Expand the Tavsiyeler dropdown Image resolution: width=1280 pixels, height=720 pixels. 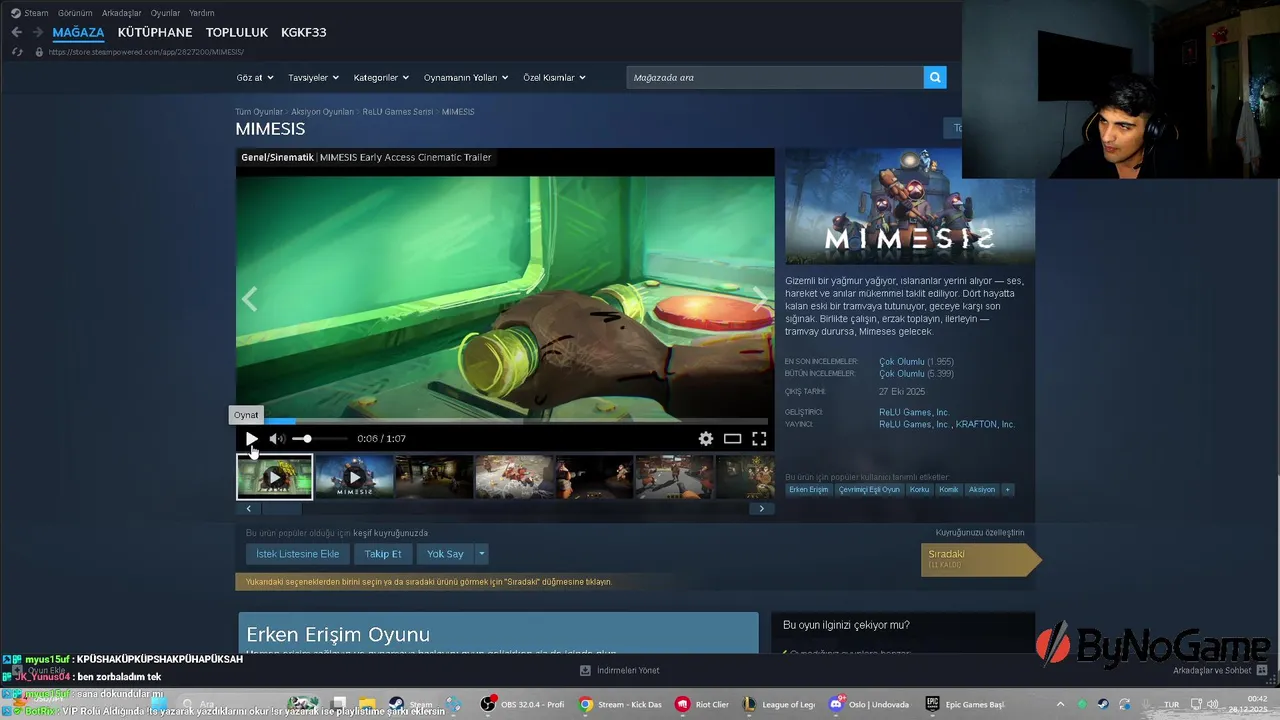coord(314,77)
